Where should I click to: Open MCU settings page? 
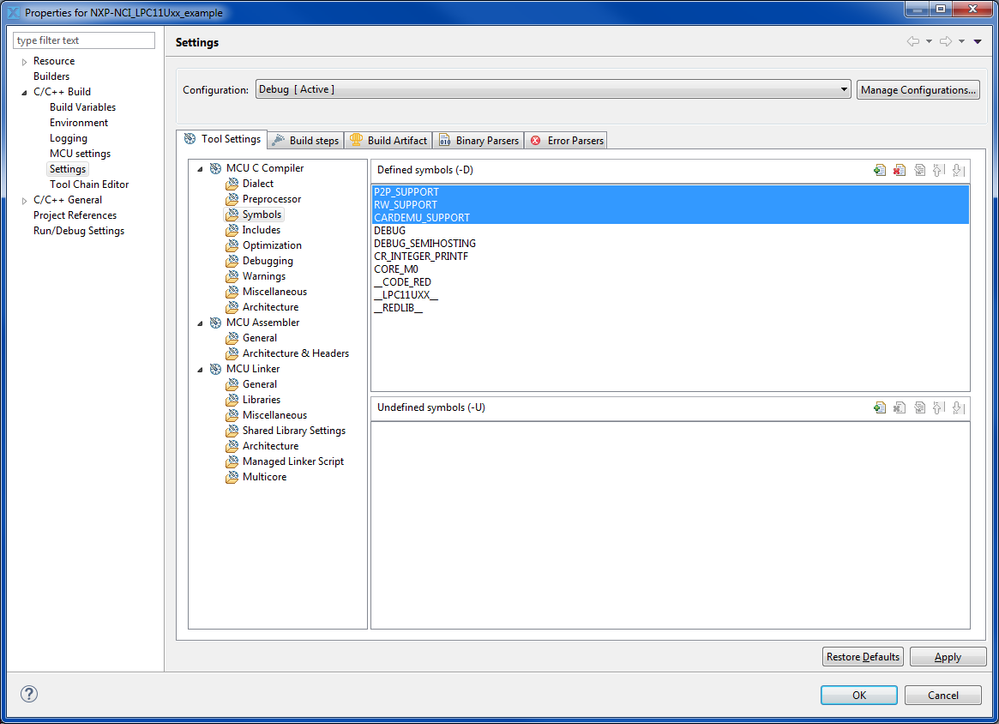(80, 154)
